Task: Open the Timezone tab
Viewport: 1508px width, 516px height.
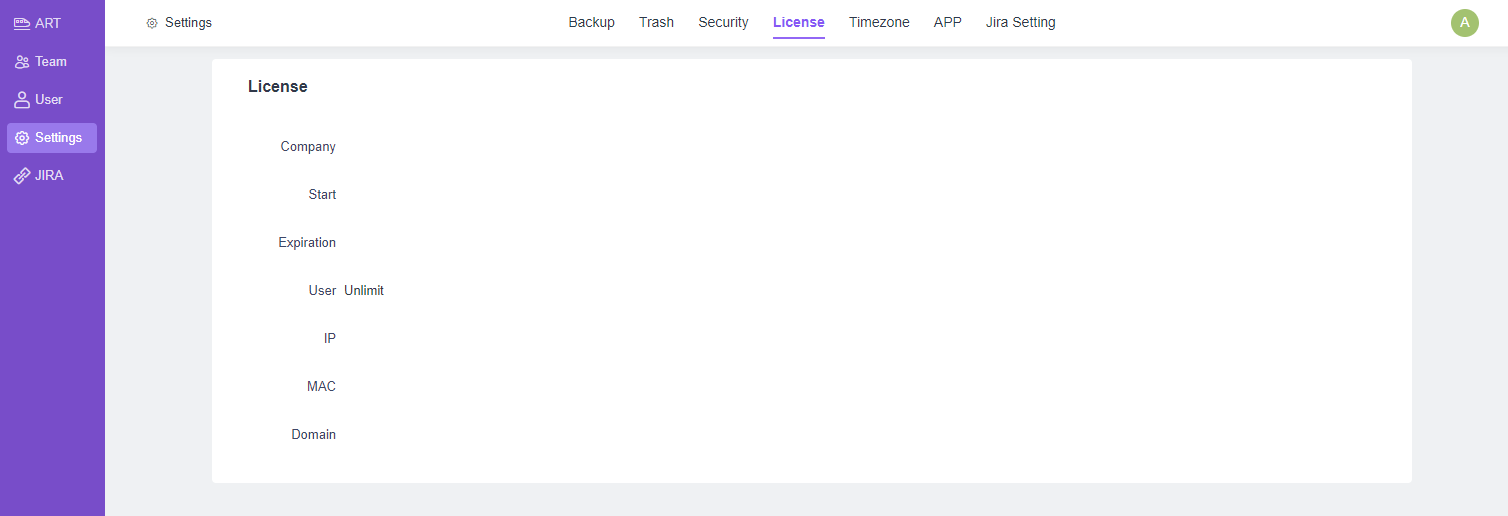Action: click(879, 22)
